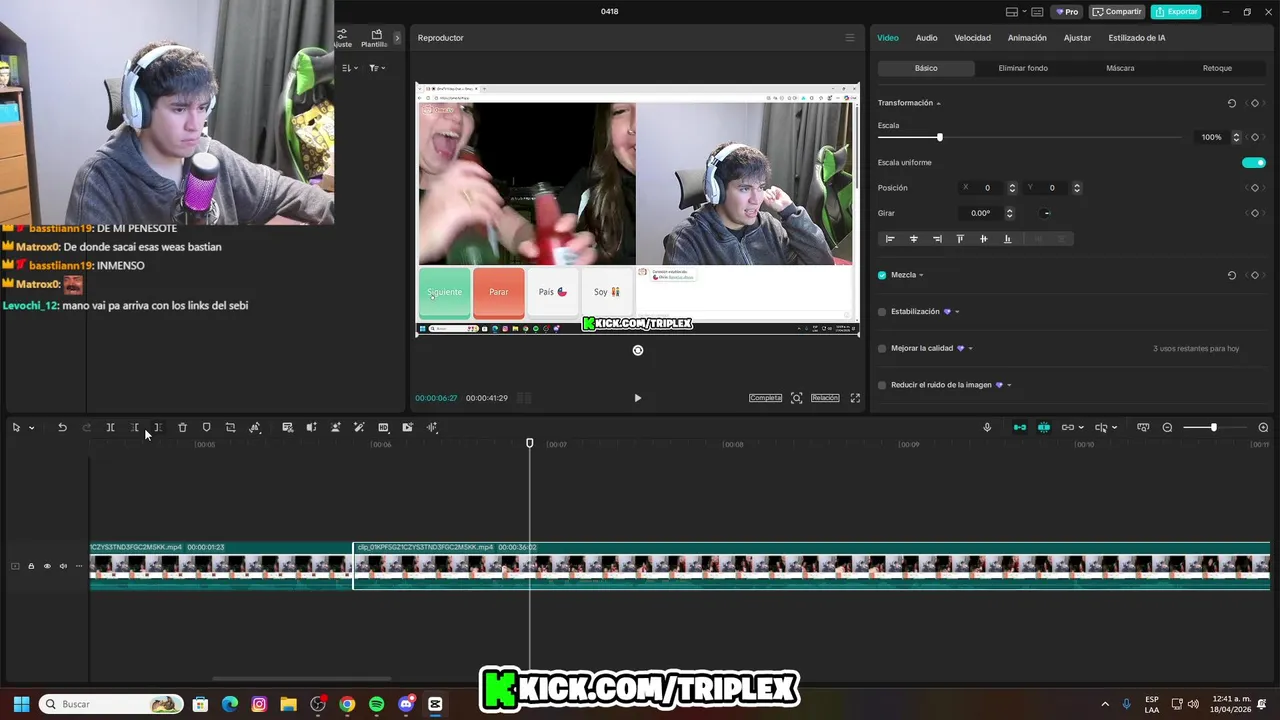Click the Relación aspect ratio button

click(x=825, y=398)
